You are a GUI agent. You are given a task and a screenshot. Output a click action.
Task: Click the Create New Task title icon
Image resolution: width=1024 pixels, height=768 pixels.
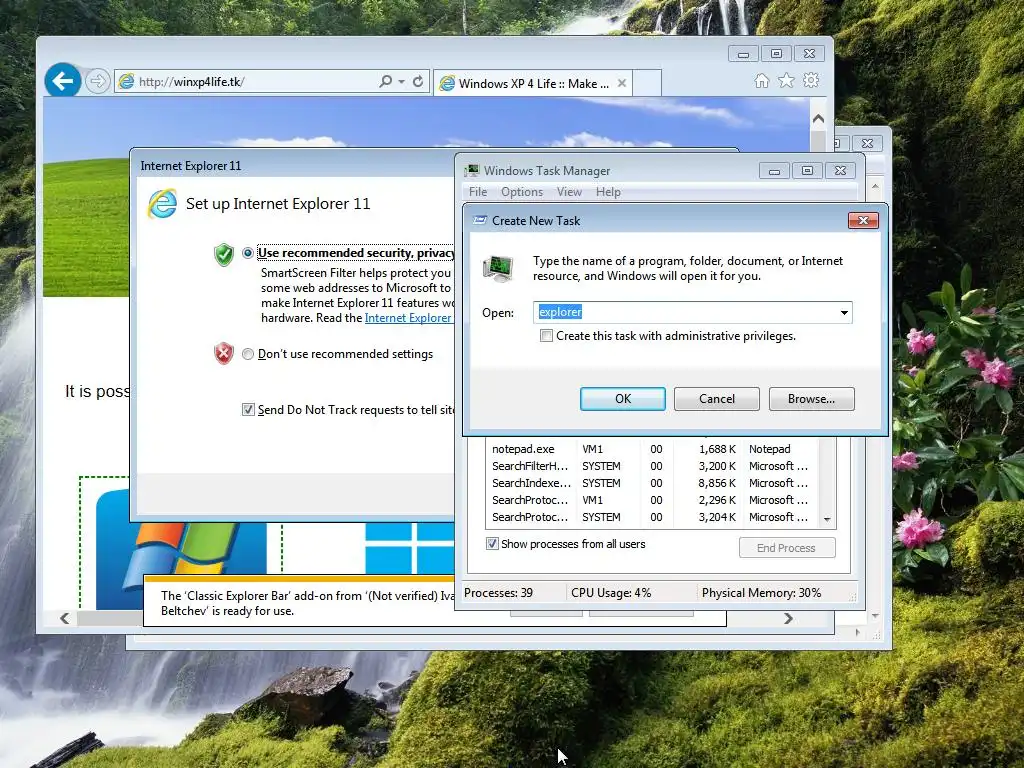point(480,221)
